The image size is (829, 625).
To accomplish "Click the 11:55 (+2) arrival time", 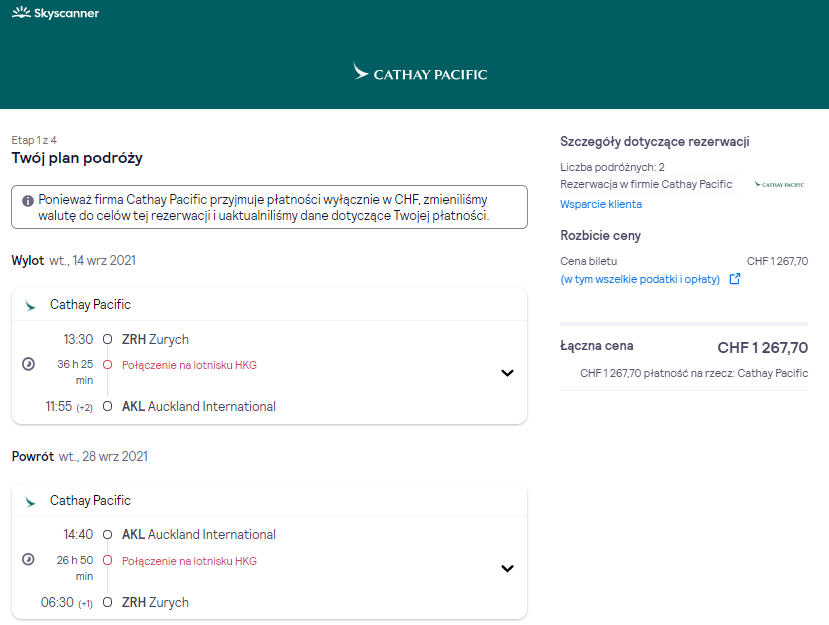I will [x=69, y=407].
